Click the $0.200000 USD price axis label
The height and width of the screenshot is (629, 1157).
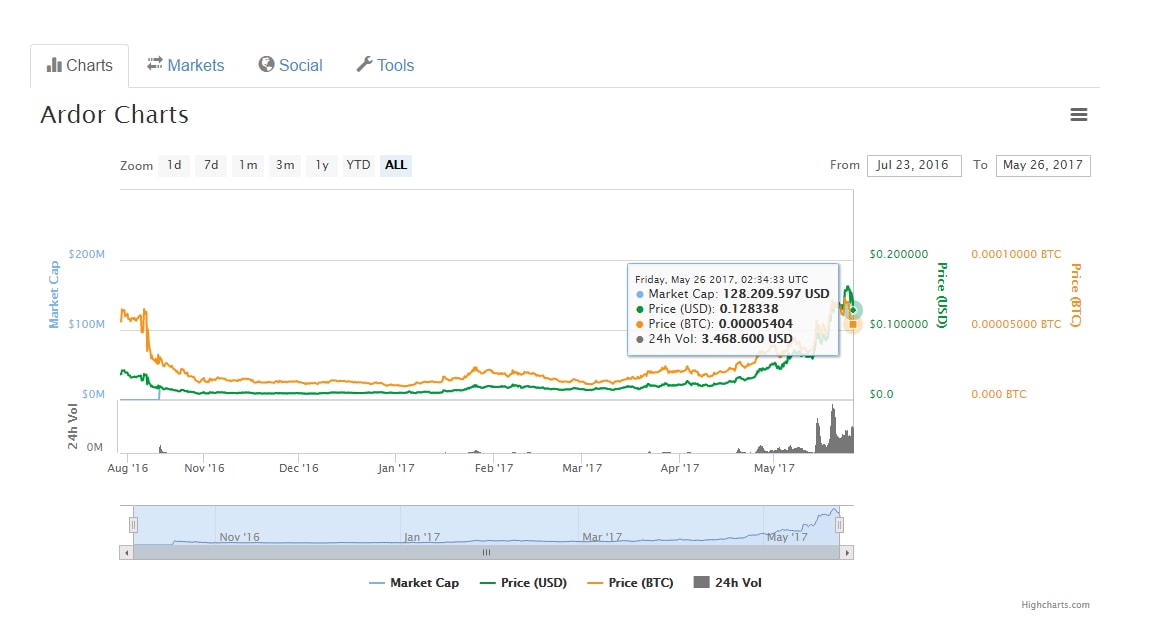(899, 255)
